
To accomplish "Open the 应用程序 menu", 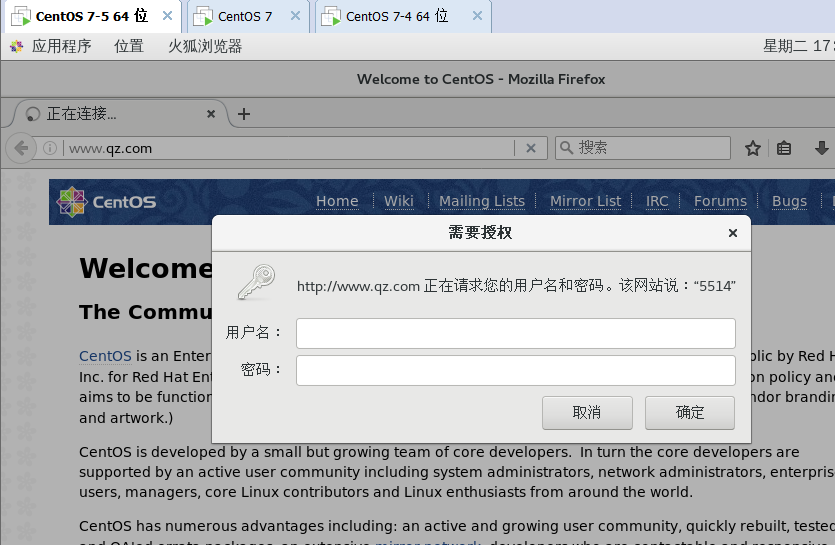I will (61, 46).
